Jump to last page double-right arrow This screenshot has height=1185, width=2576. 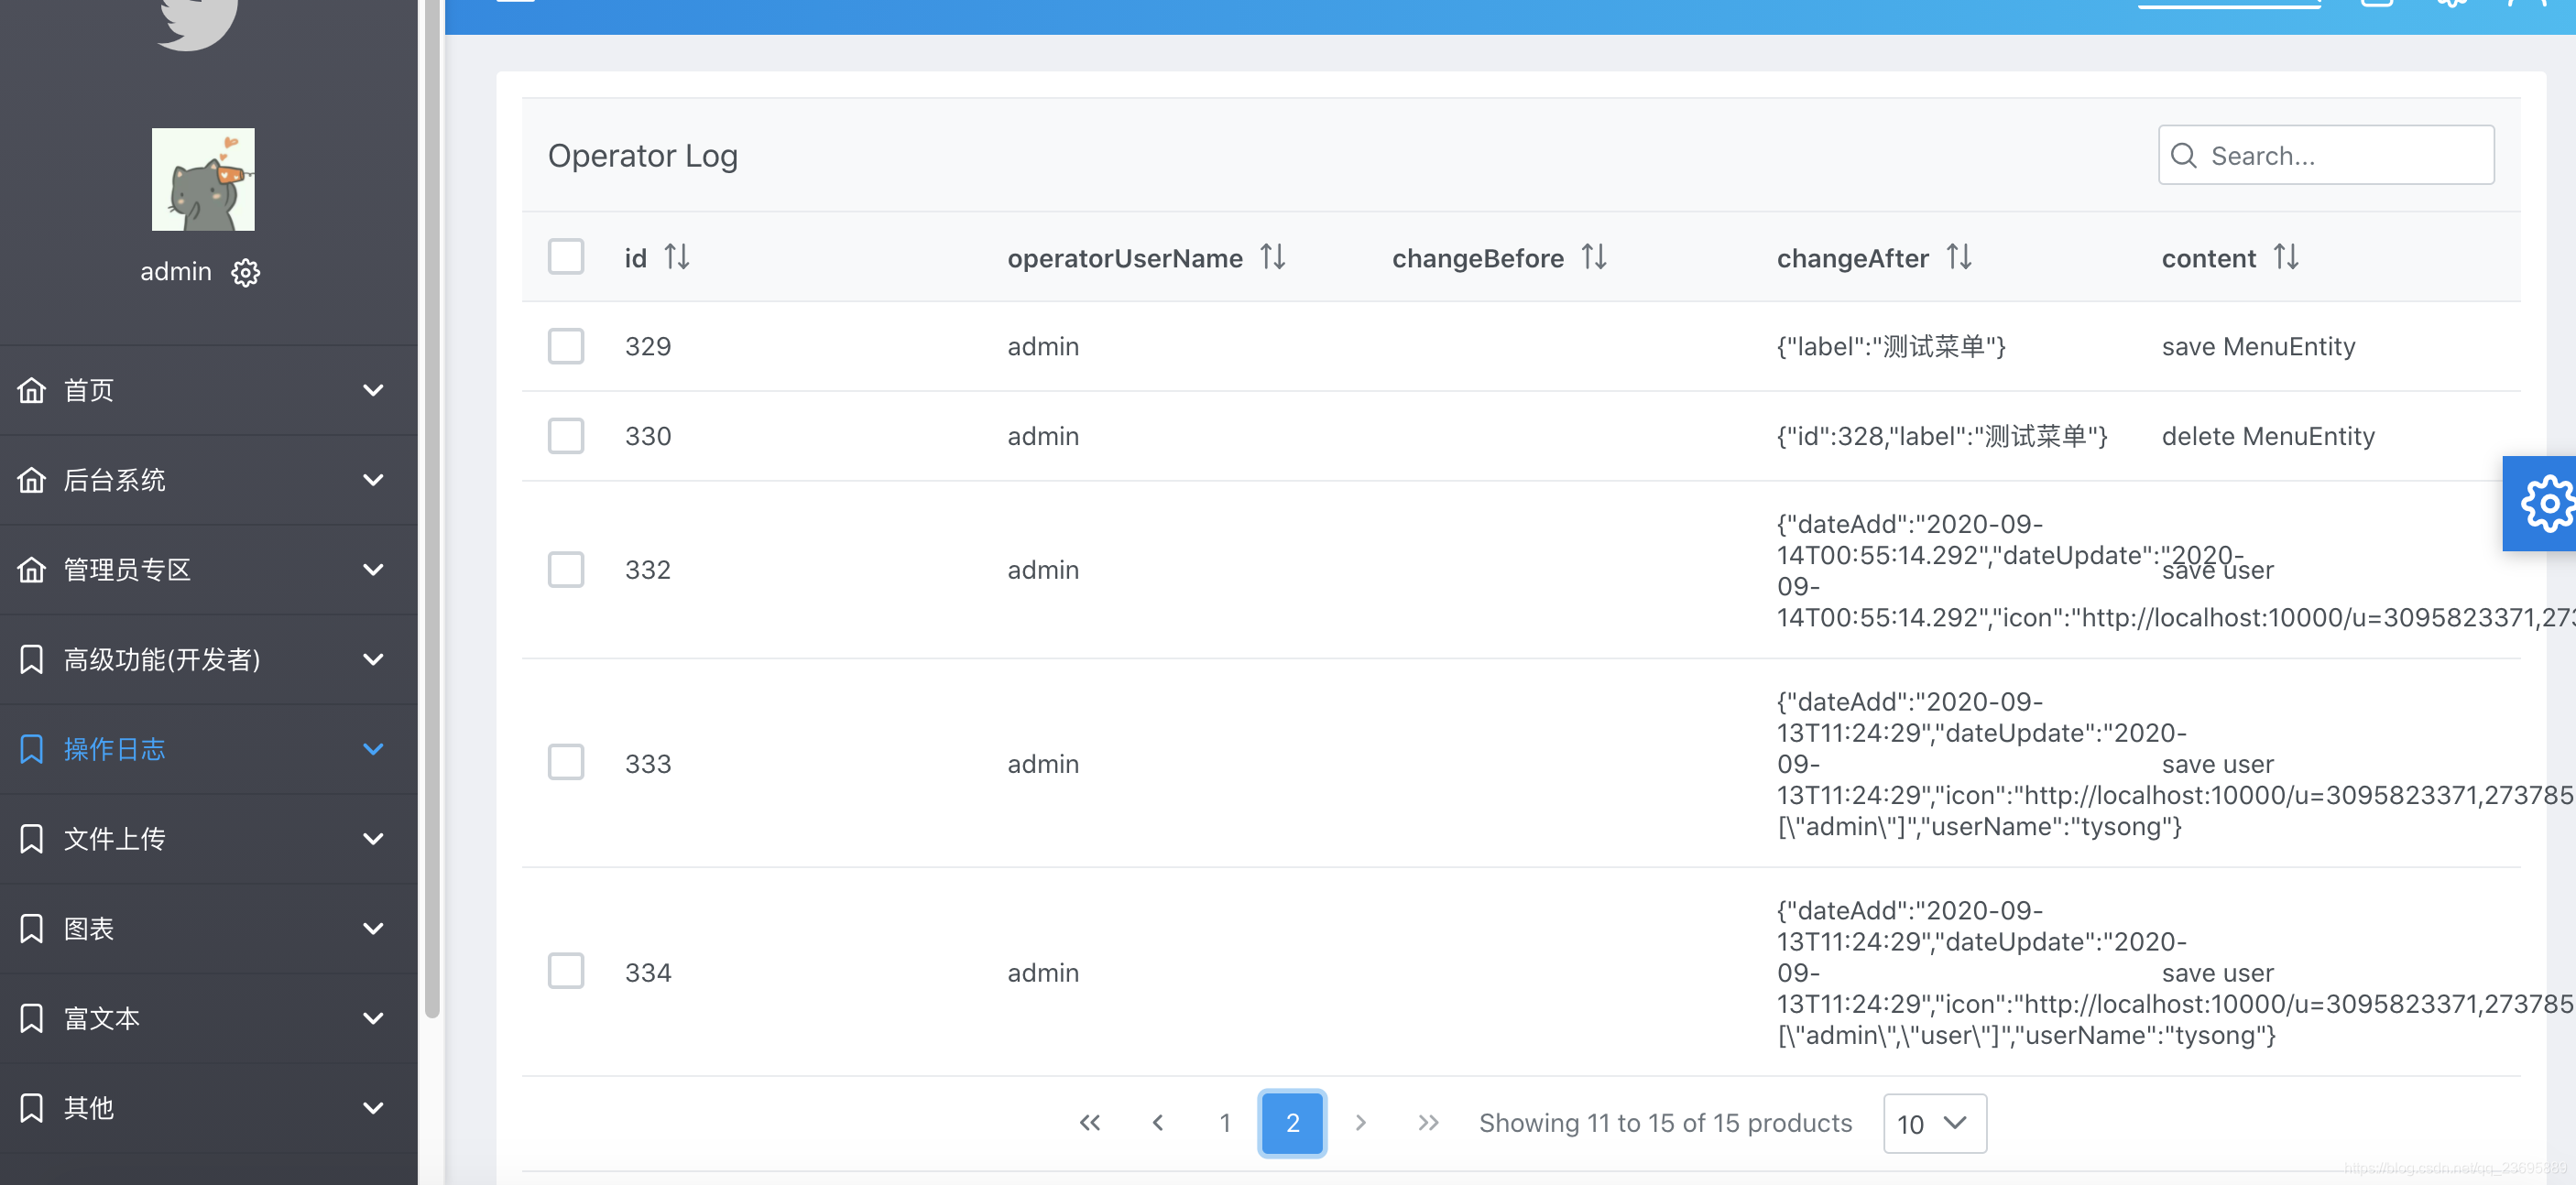click(1428, 1123)
